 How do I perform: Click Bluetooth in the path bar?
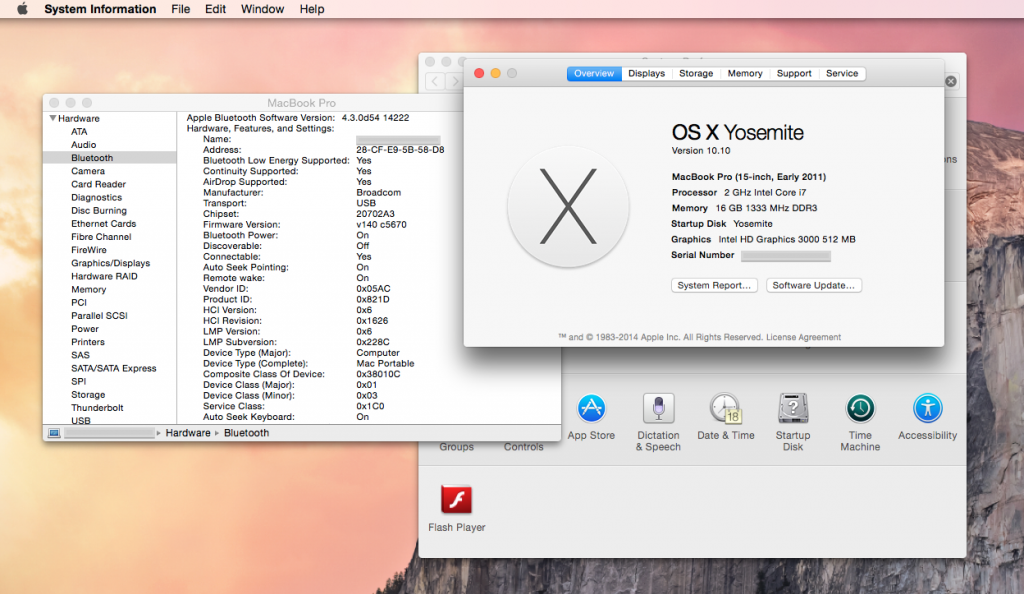pyautogui.click(x=246, y=433)
